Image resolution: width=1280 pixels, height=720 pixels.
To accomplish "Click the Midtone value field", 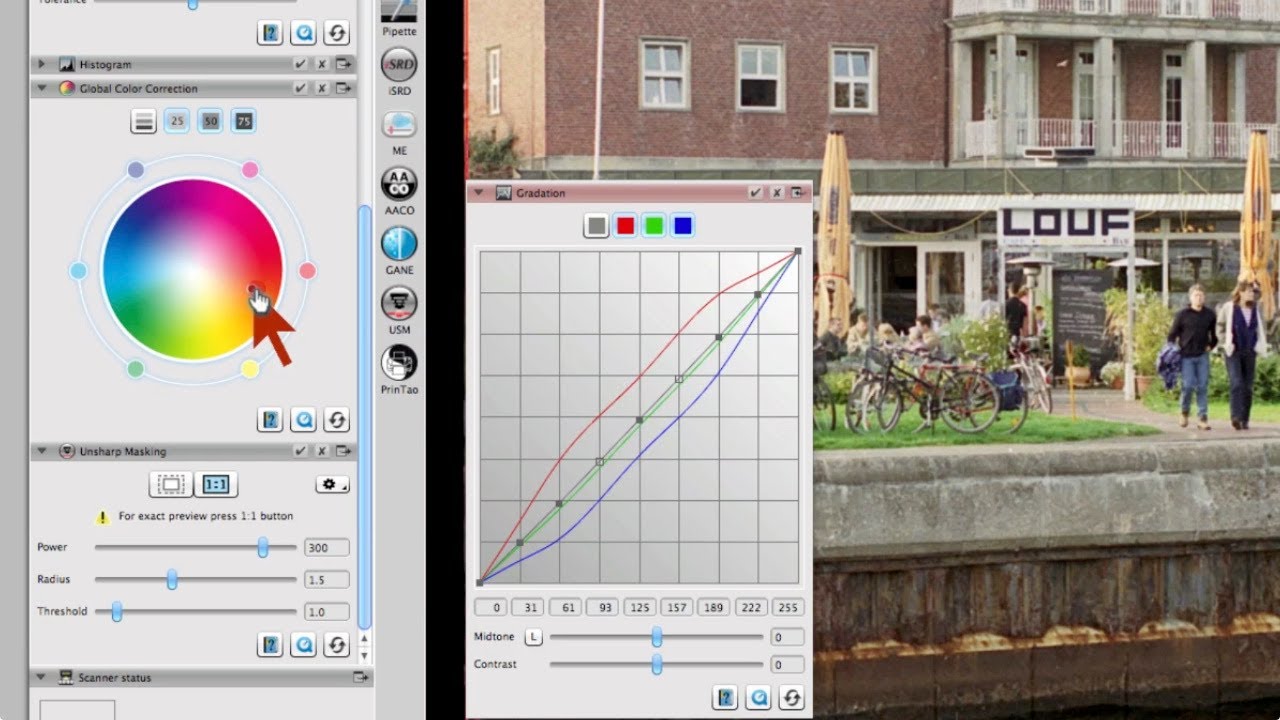I will [787, 636].
